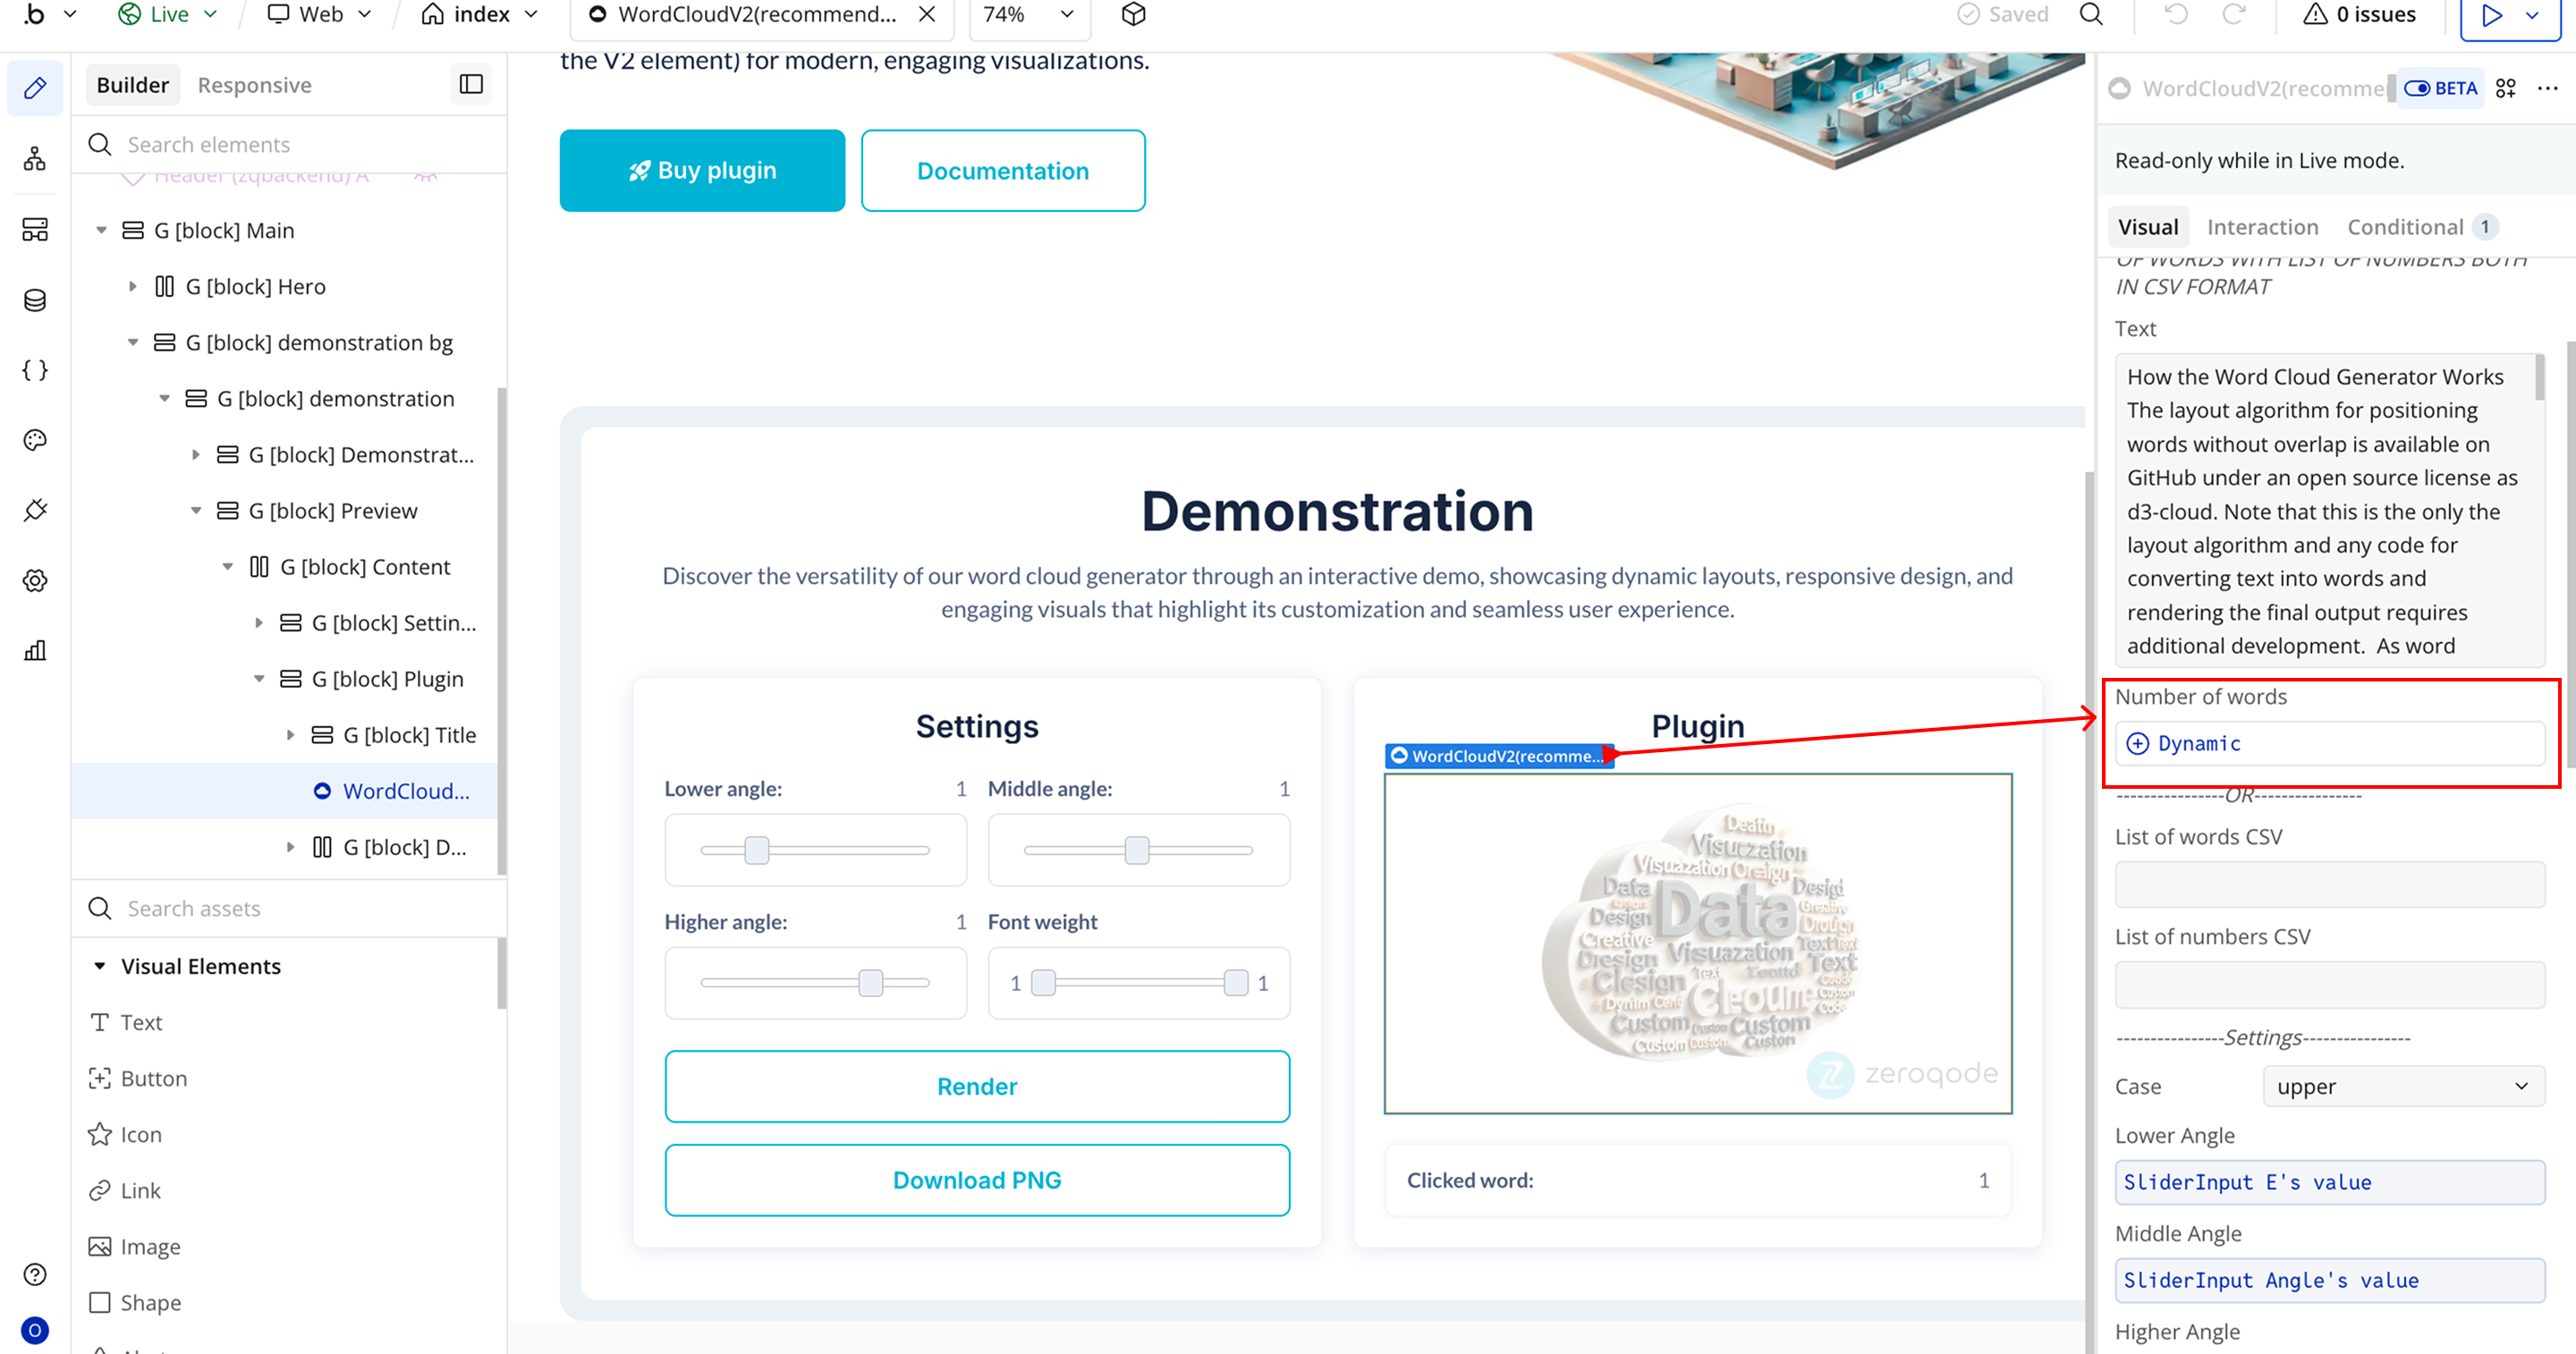Click the Lower angle slider handle
Viewport: 2576px width, 1354px height.
click(757, 850)
